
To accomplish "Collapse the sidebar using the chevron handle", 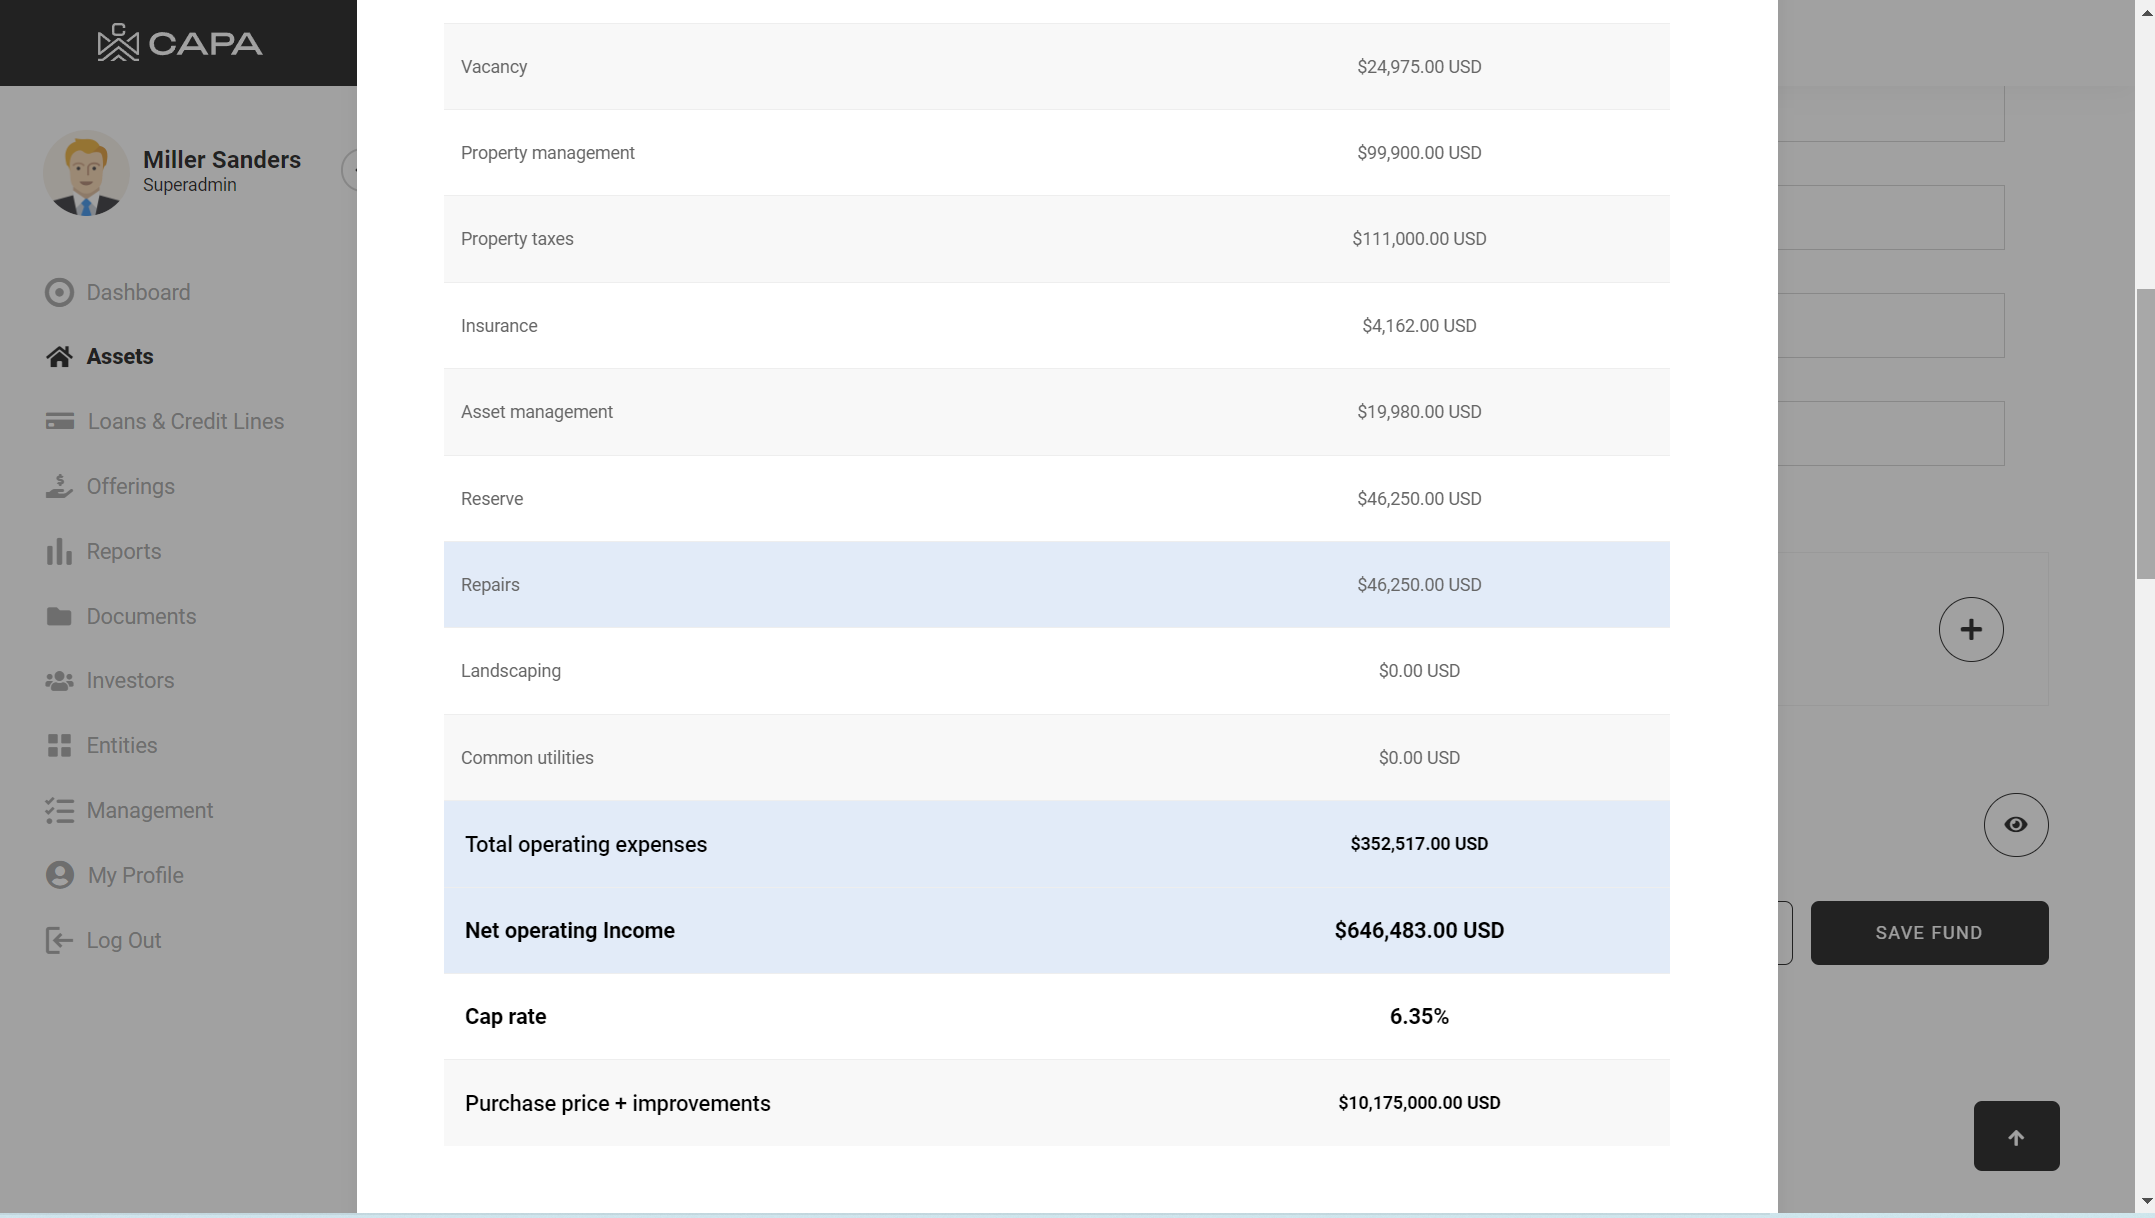I will (350, 170).
